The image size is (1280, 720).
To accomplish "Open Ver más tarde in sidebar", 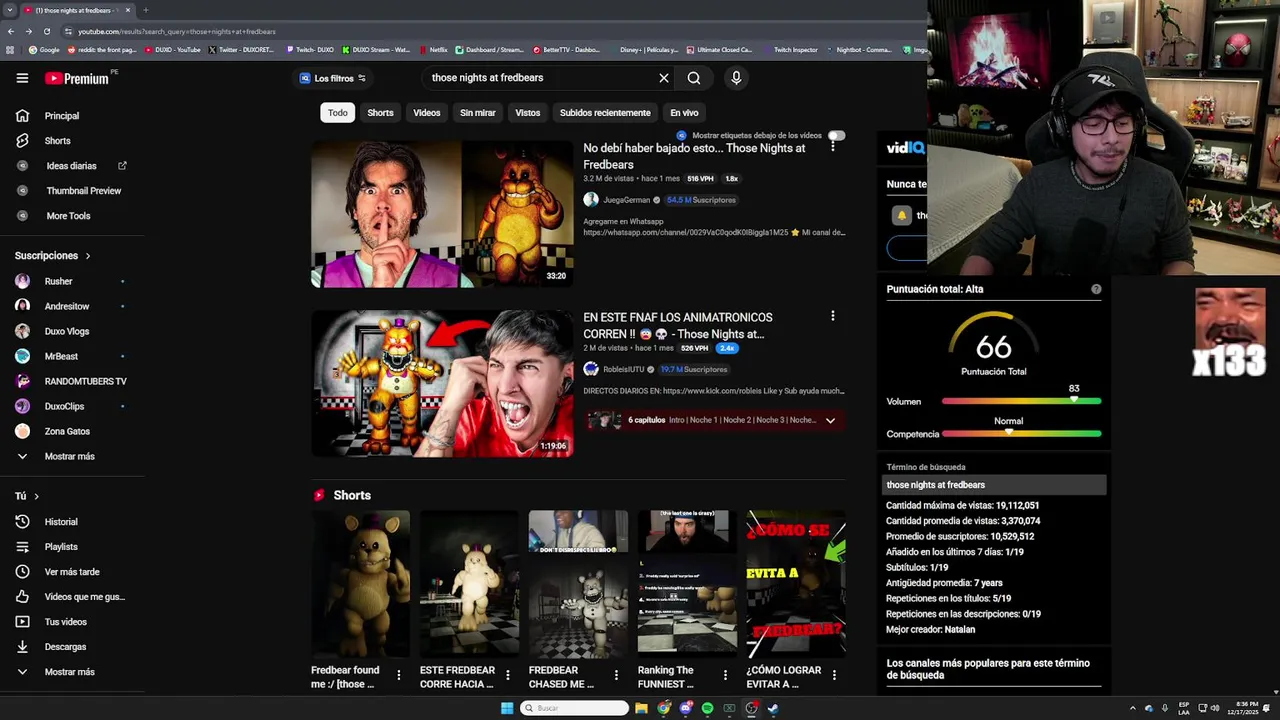I will coord(72,572).
